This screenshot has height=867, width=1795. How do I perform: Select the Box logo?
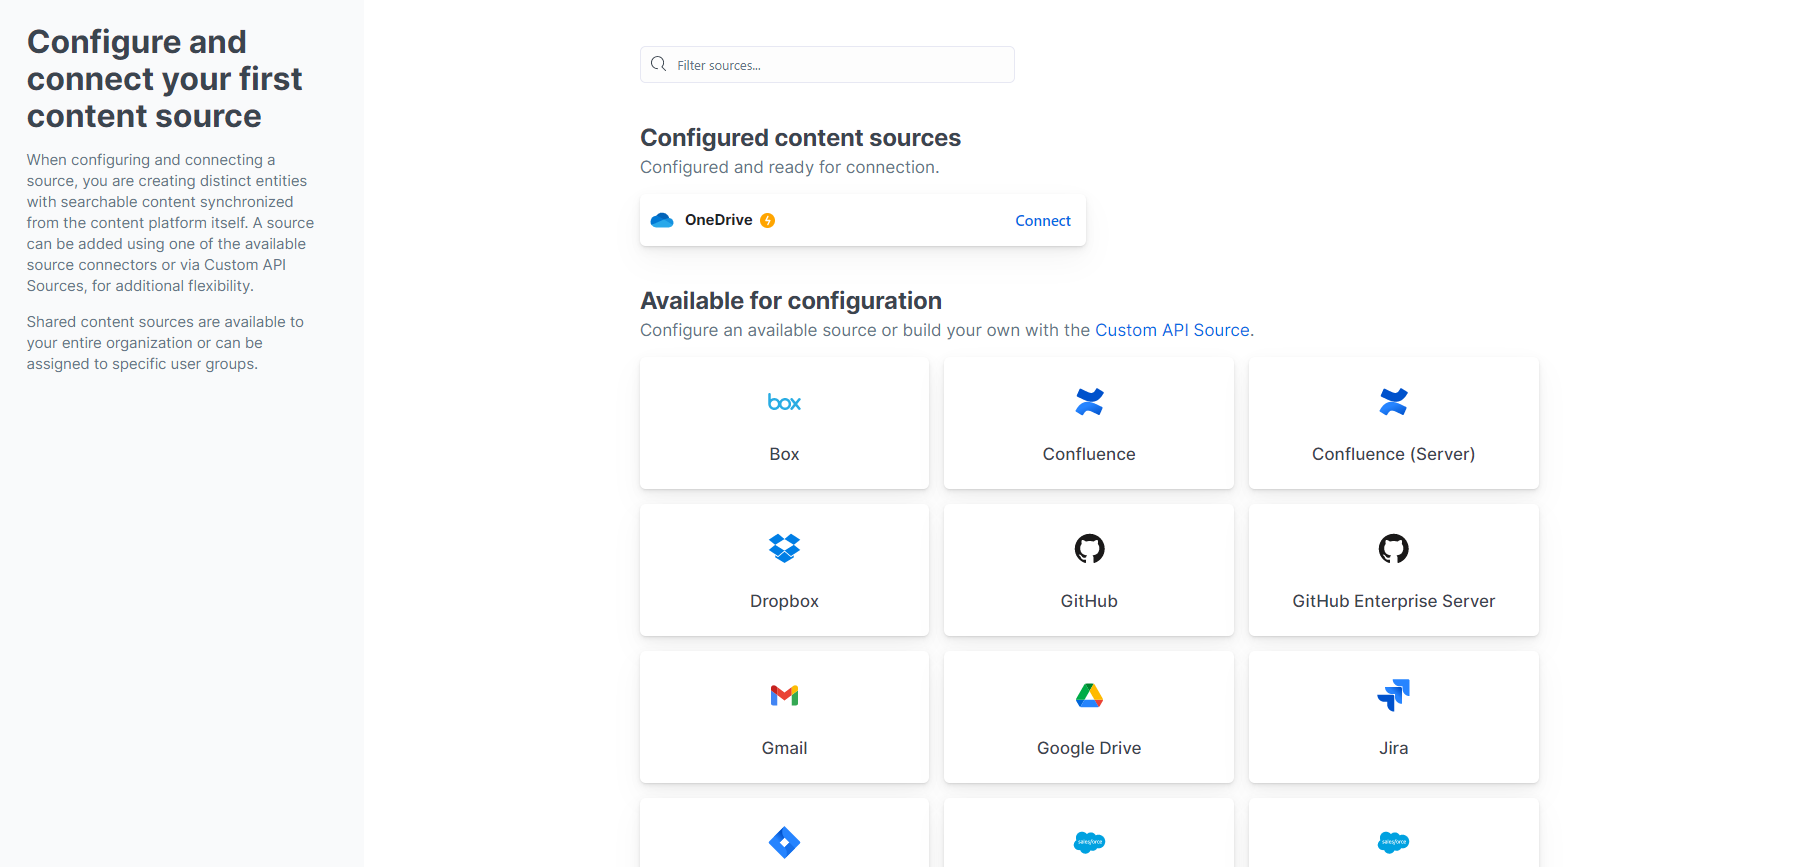coord(784,402)
